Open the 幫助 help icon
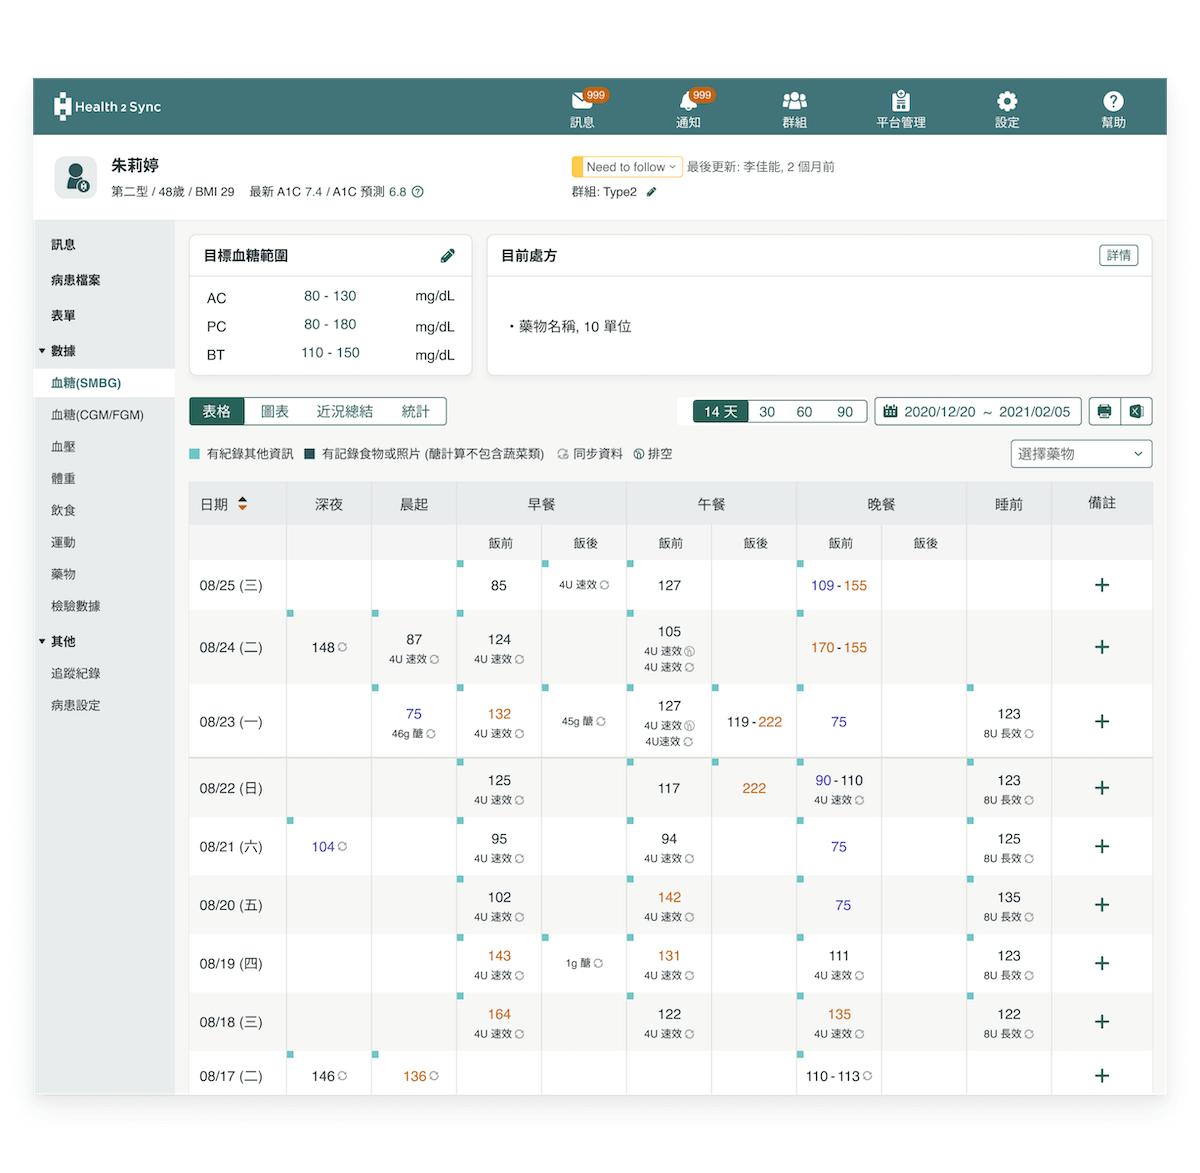The image size is (1200, 1173). coord(1113,102)
